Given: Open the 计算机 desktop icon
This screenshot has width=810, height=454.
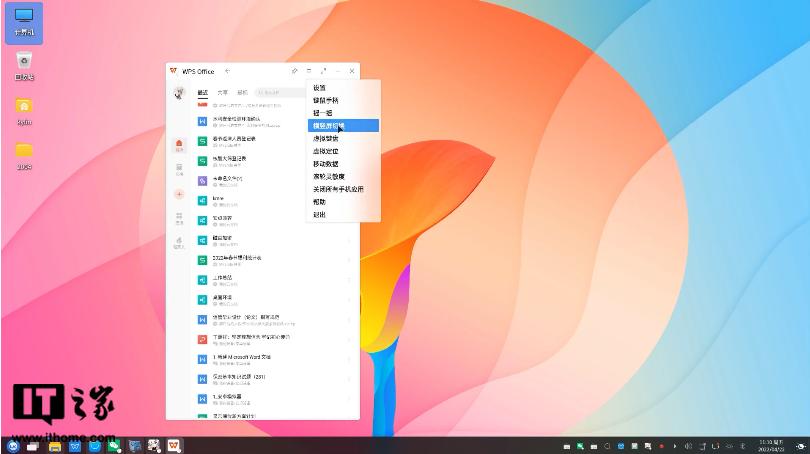Looking at the screenshot, I should 24,22.
